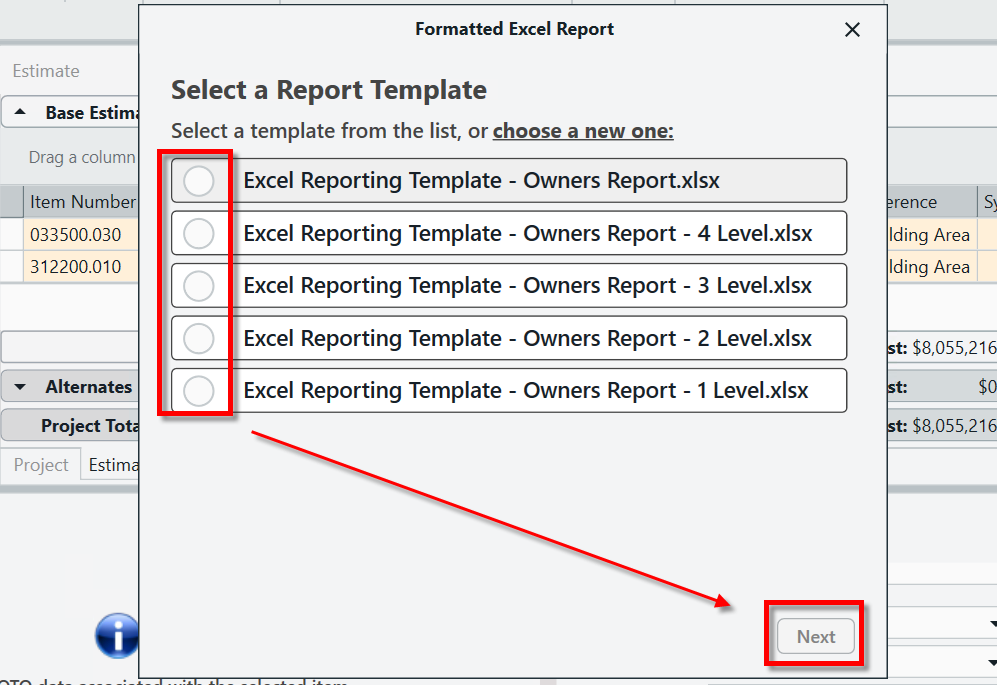The image size is (997, 685).
Task: Click the Estimate label in the top left
Action: [x=46, y=71]
